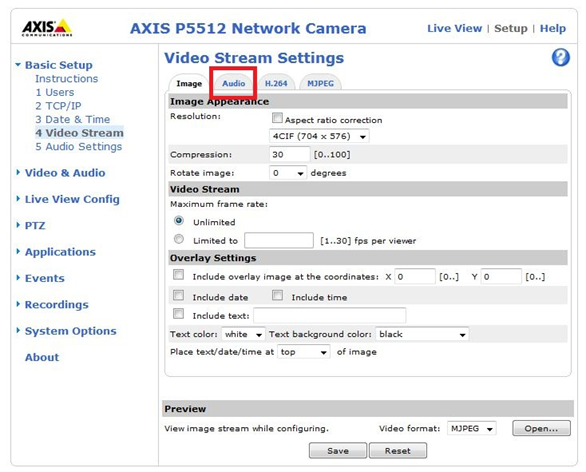Click the overlay X coordinate field
Screen dimensions: 586x472
coord(415,277)
